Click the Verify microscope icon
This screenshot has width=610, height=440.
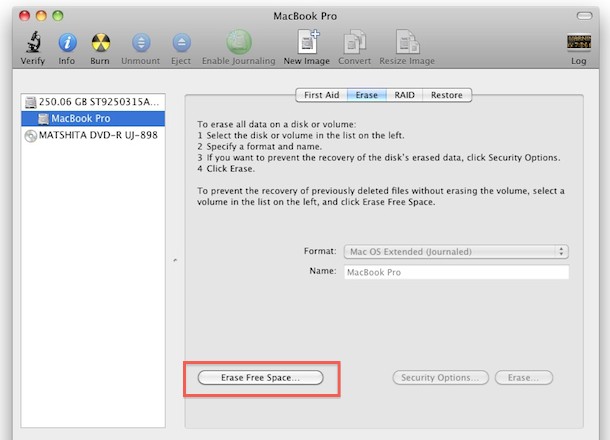(x=33, y=42)
